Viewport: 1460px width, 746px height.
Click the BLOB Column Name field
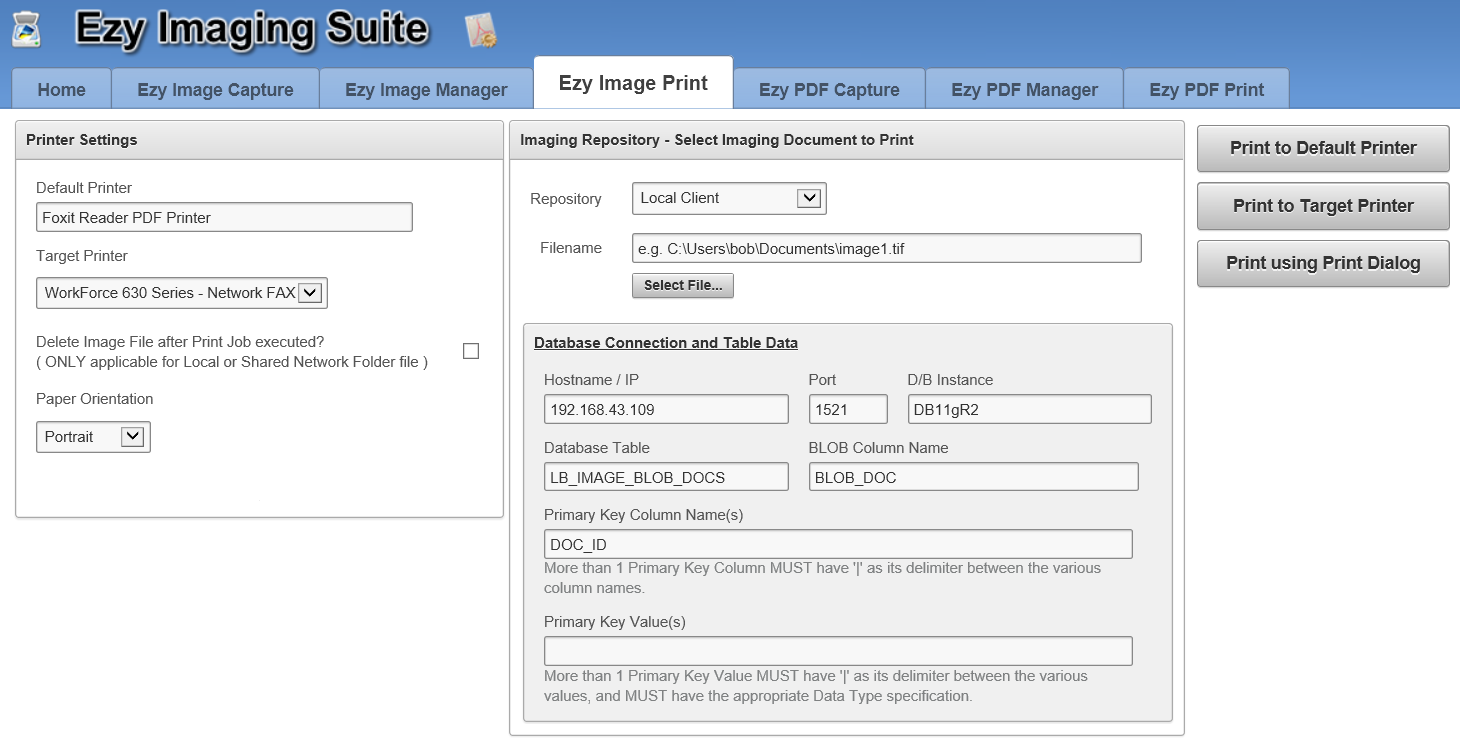click(x=973, y=477)
